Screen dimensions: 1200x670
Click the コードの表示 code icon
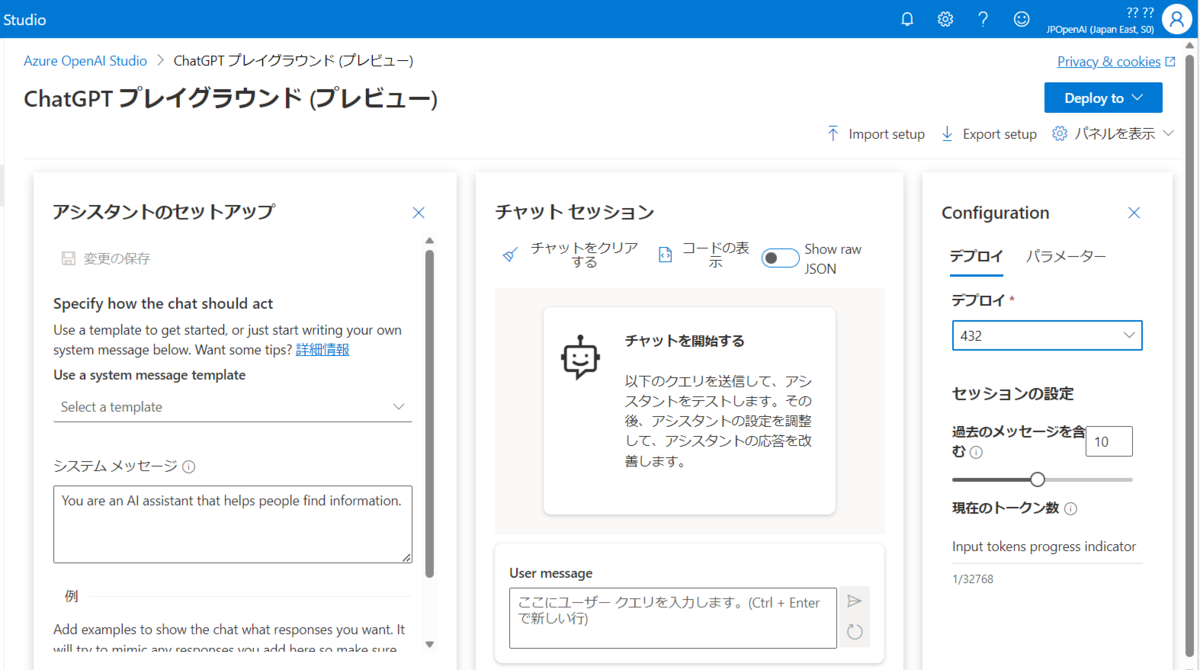[x=665, y=255]
